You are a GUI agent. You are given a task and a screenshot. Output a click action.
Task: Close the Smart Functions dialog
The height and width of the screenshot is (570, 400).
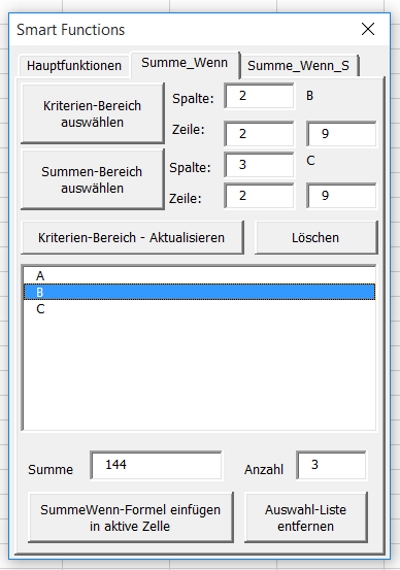368,29
